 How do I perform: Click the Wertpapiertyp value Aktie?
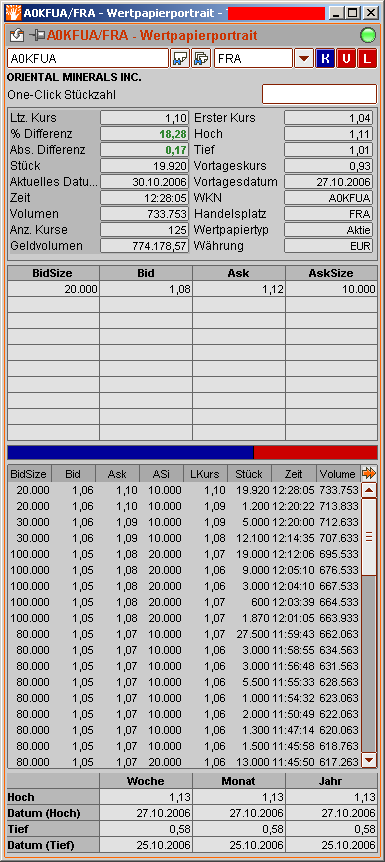click(328, 230)
